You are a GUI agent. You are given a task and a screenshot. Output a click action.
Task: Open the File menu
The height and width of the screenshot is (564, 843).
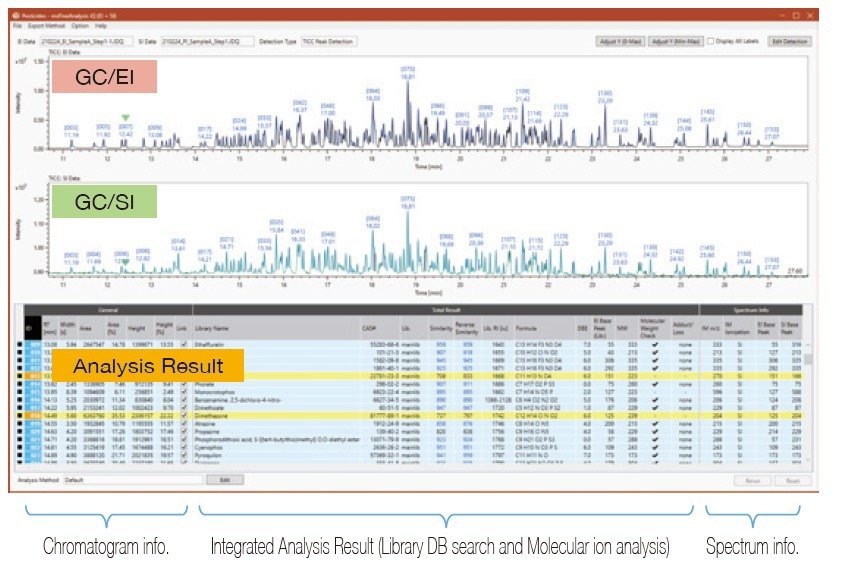[x=18, y=25]
